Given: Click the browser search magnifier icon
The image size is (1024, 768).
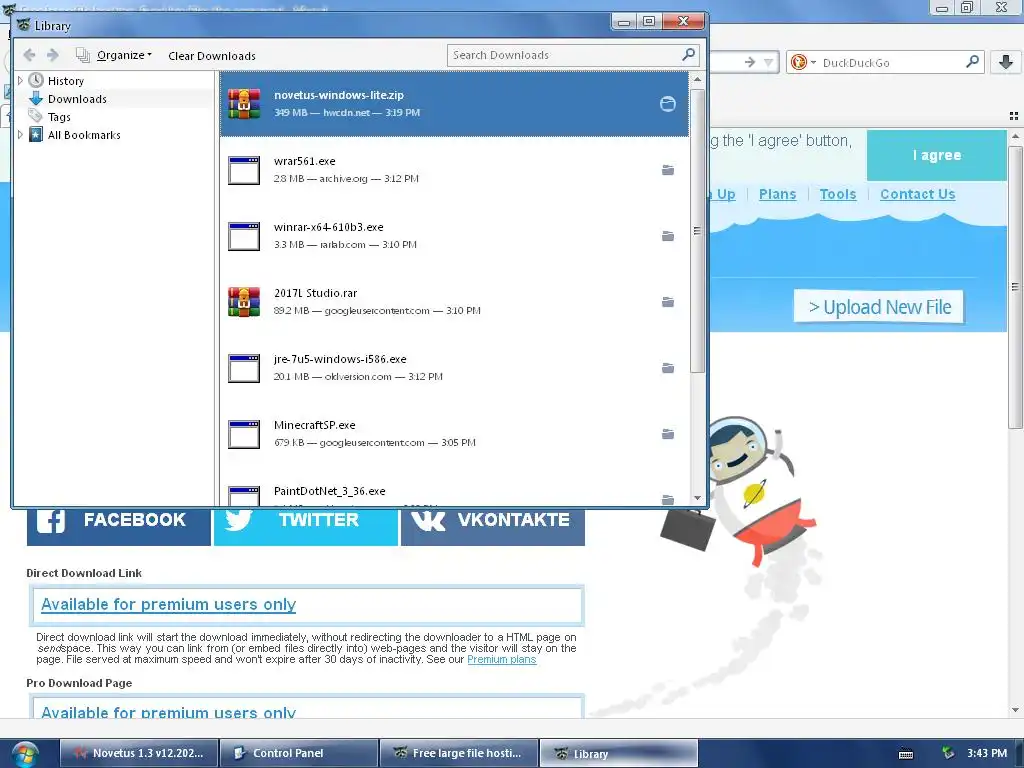Looking at the screenshot, I should pyautogui.click(x=972, y=62).
